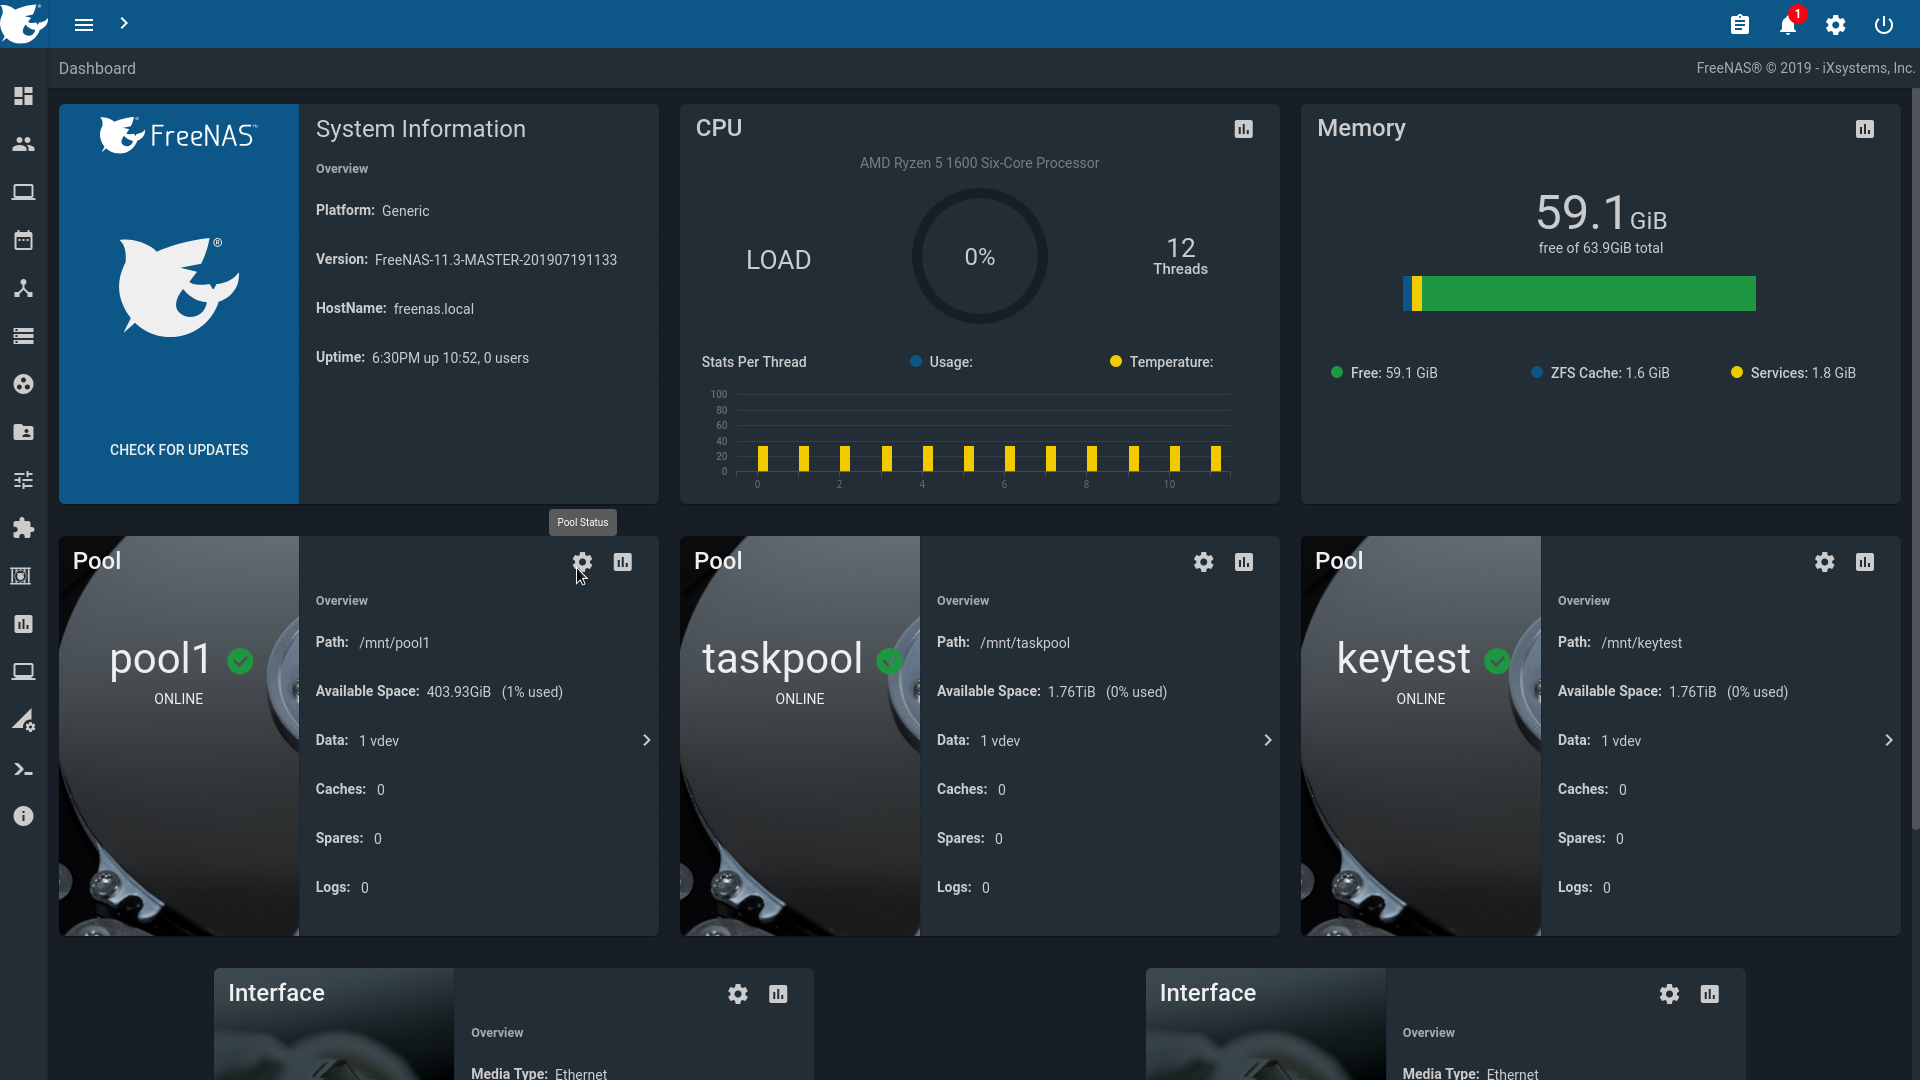
Task: Click the iXsystems copyright text
Action: (x=1805, y=68)
